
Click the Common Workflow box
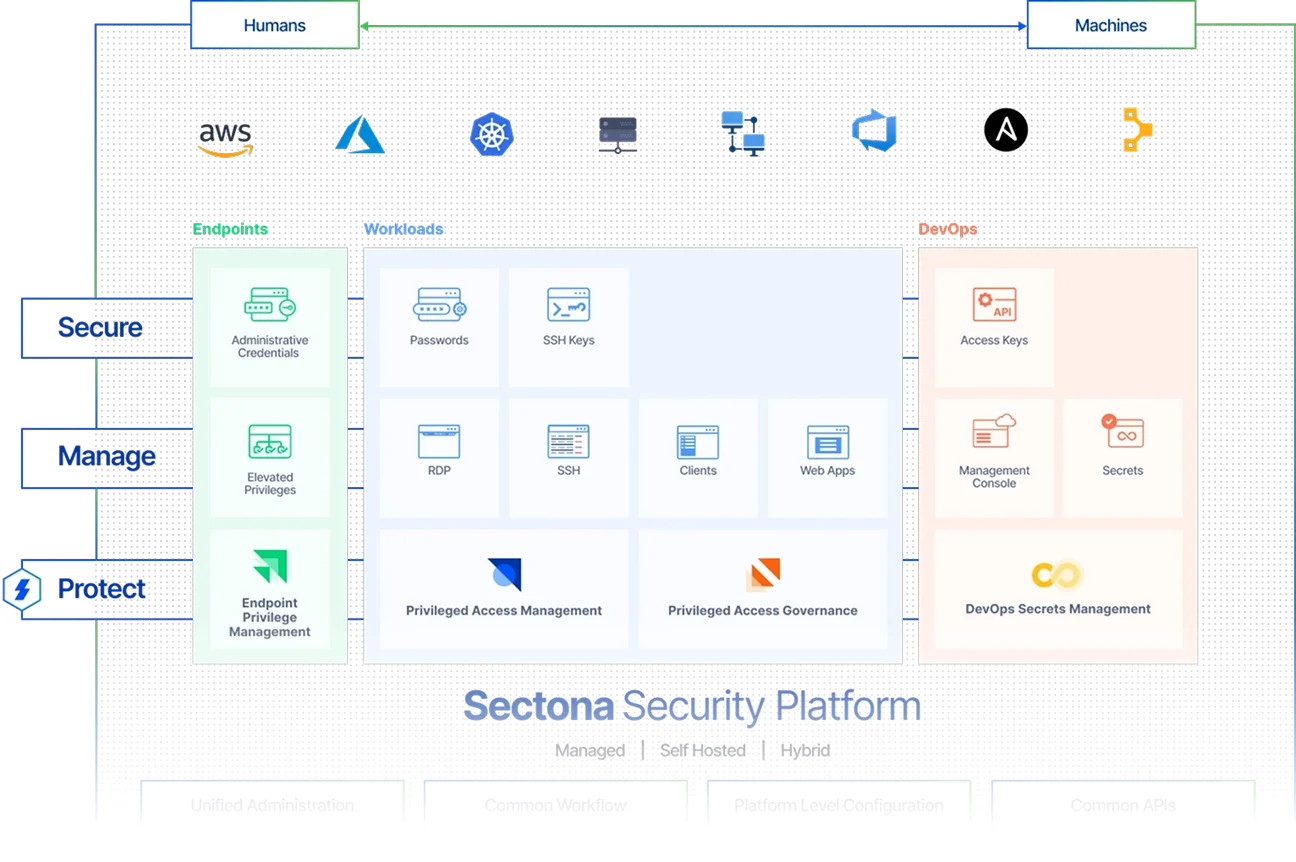555,802
